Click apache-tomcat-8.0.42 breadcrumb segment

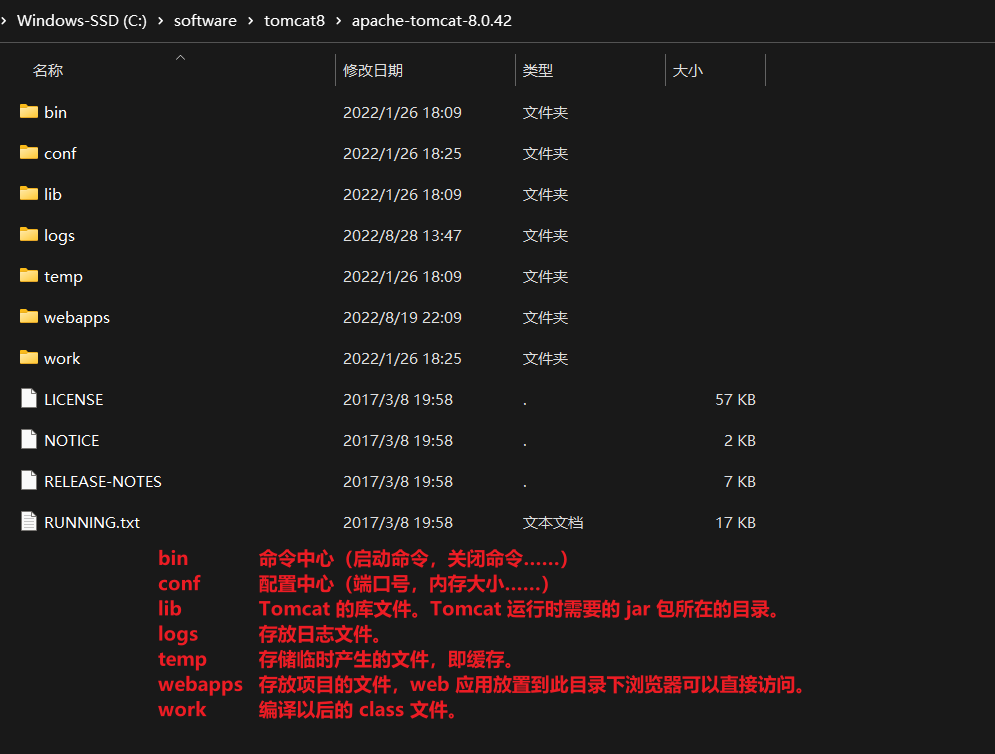pos(432,21)
